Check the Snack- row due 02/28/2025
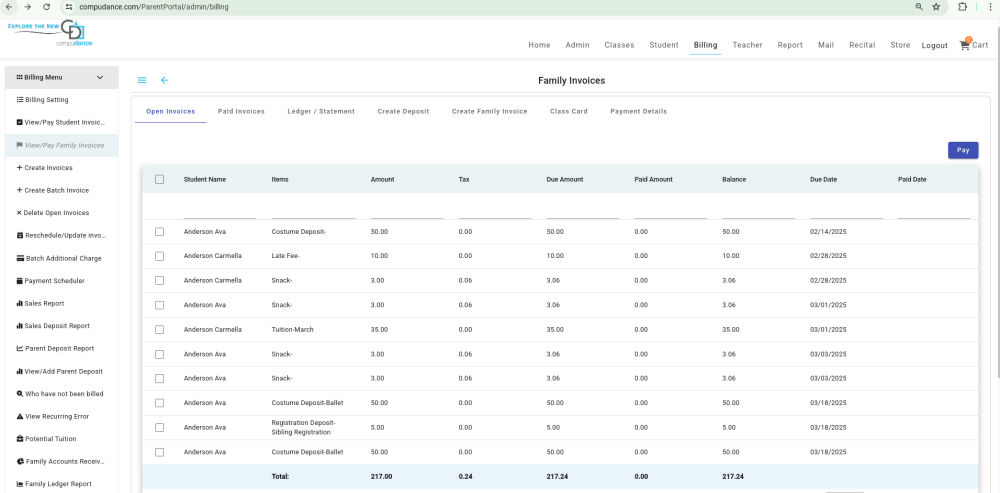Image resolution: width=1000 pixels, height=493 pixels. pyautogui.click(x=159, y=281)
